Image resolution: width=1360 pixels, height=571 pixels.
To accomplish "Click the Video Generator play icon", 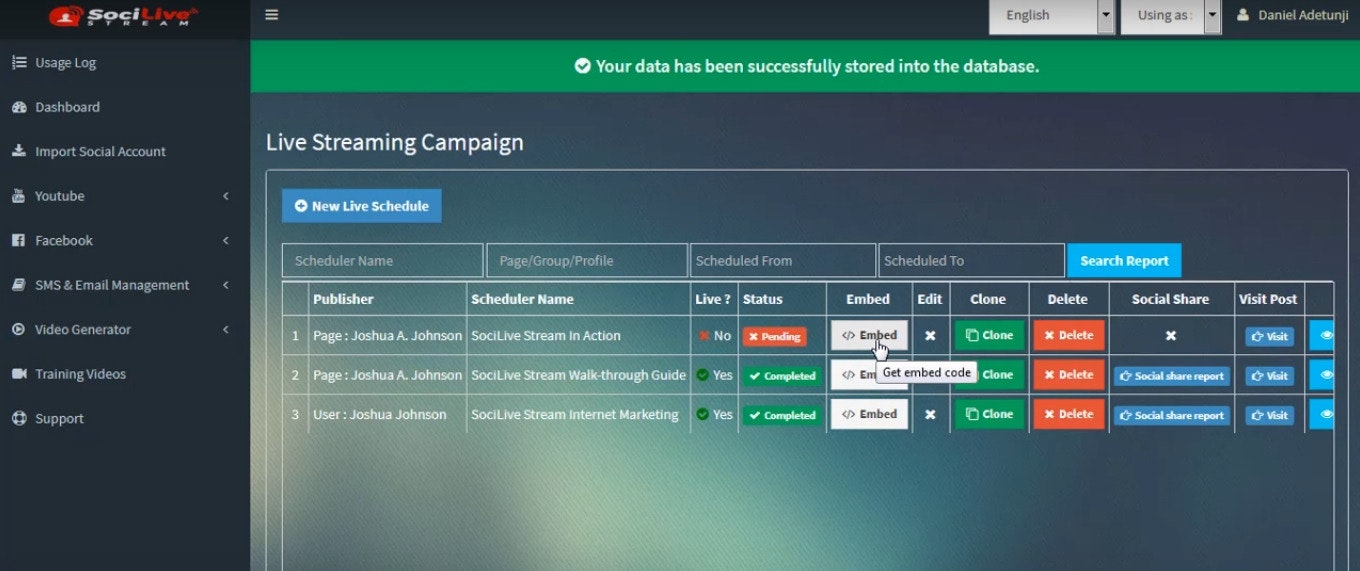I will (x=19, y=329).
